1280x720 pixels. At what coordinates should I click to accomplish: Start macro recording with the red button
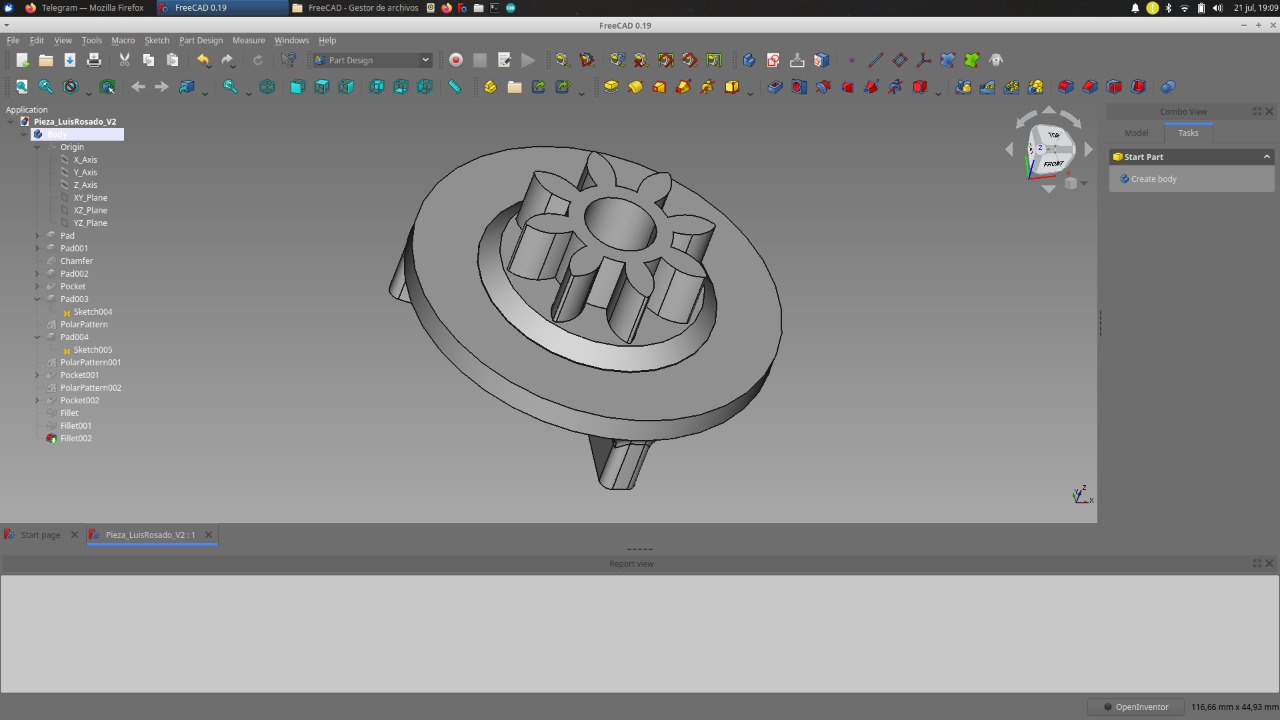456,60
